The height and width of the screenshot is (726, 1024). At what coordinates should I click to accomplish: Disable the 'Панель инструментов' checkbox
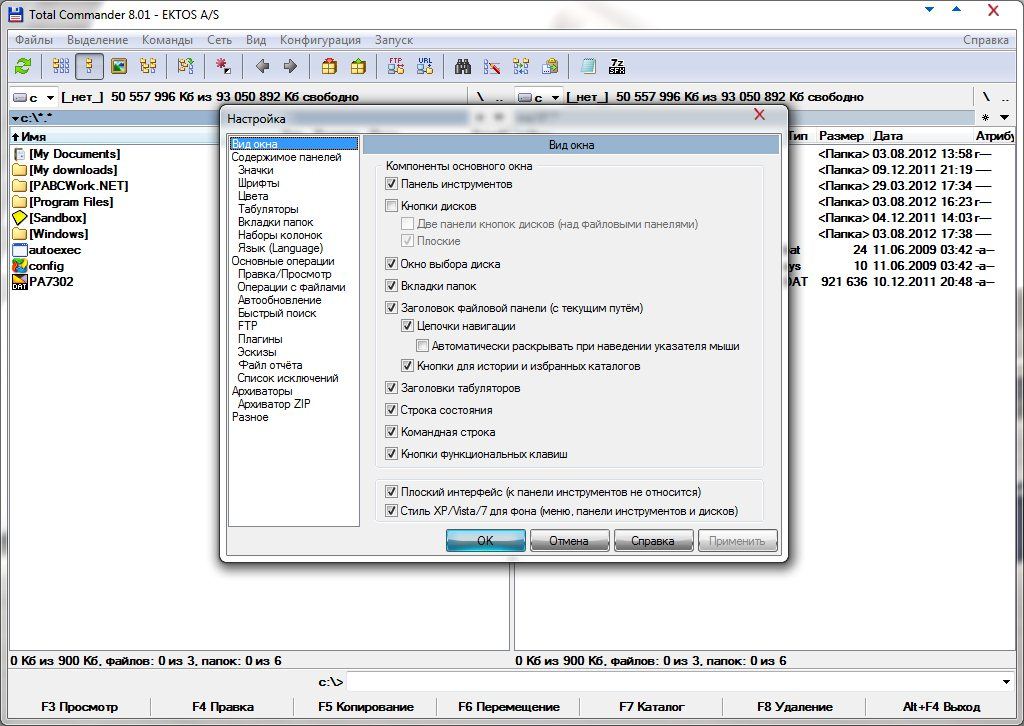point(392,184)
